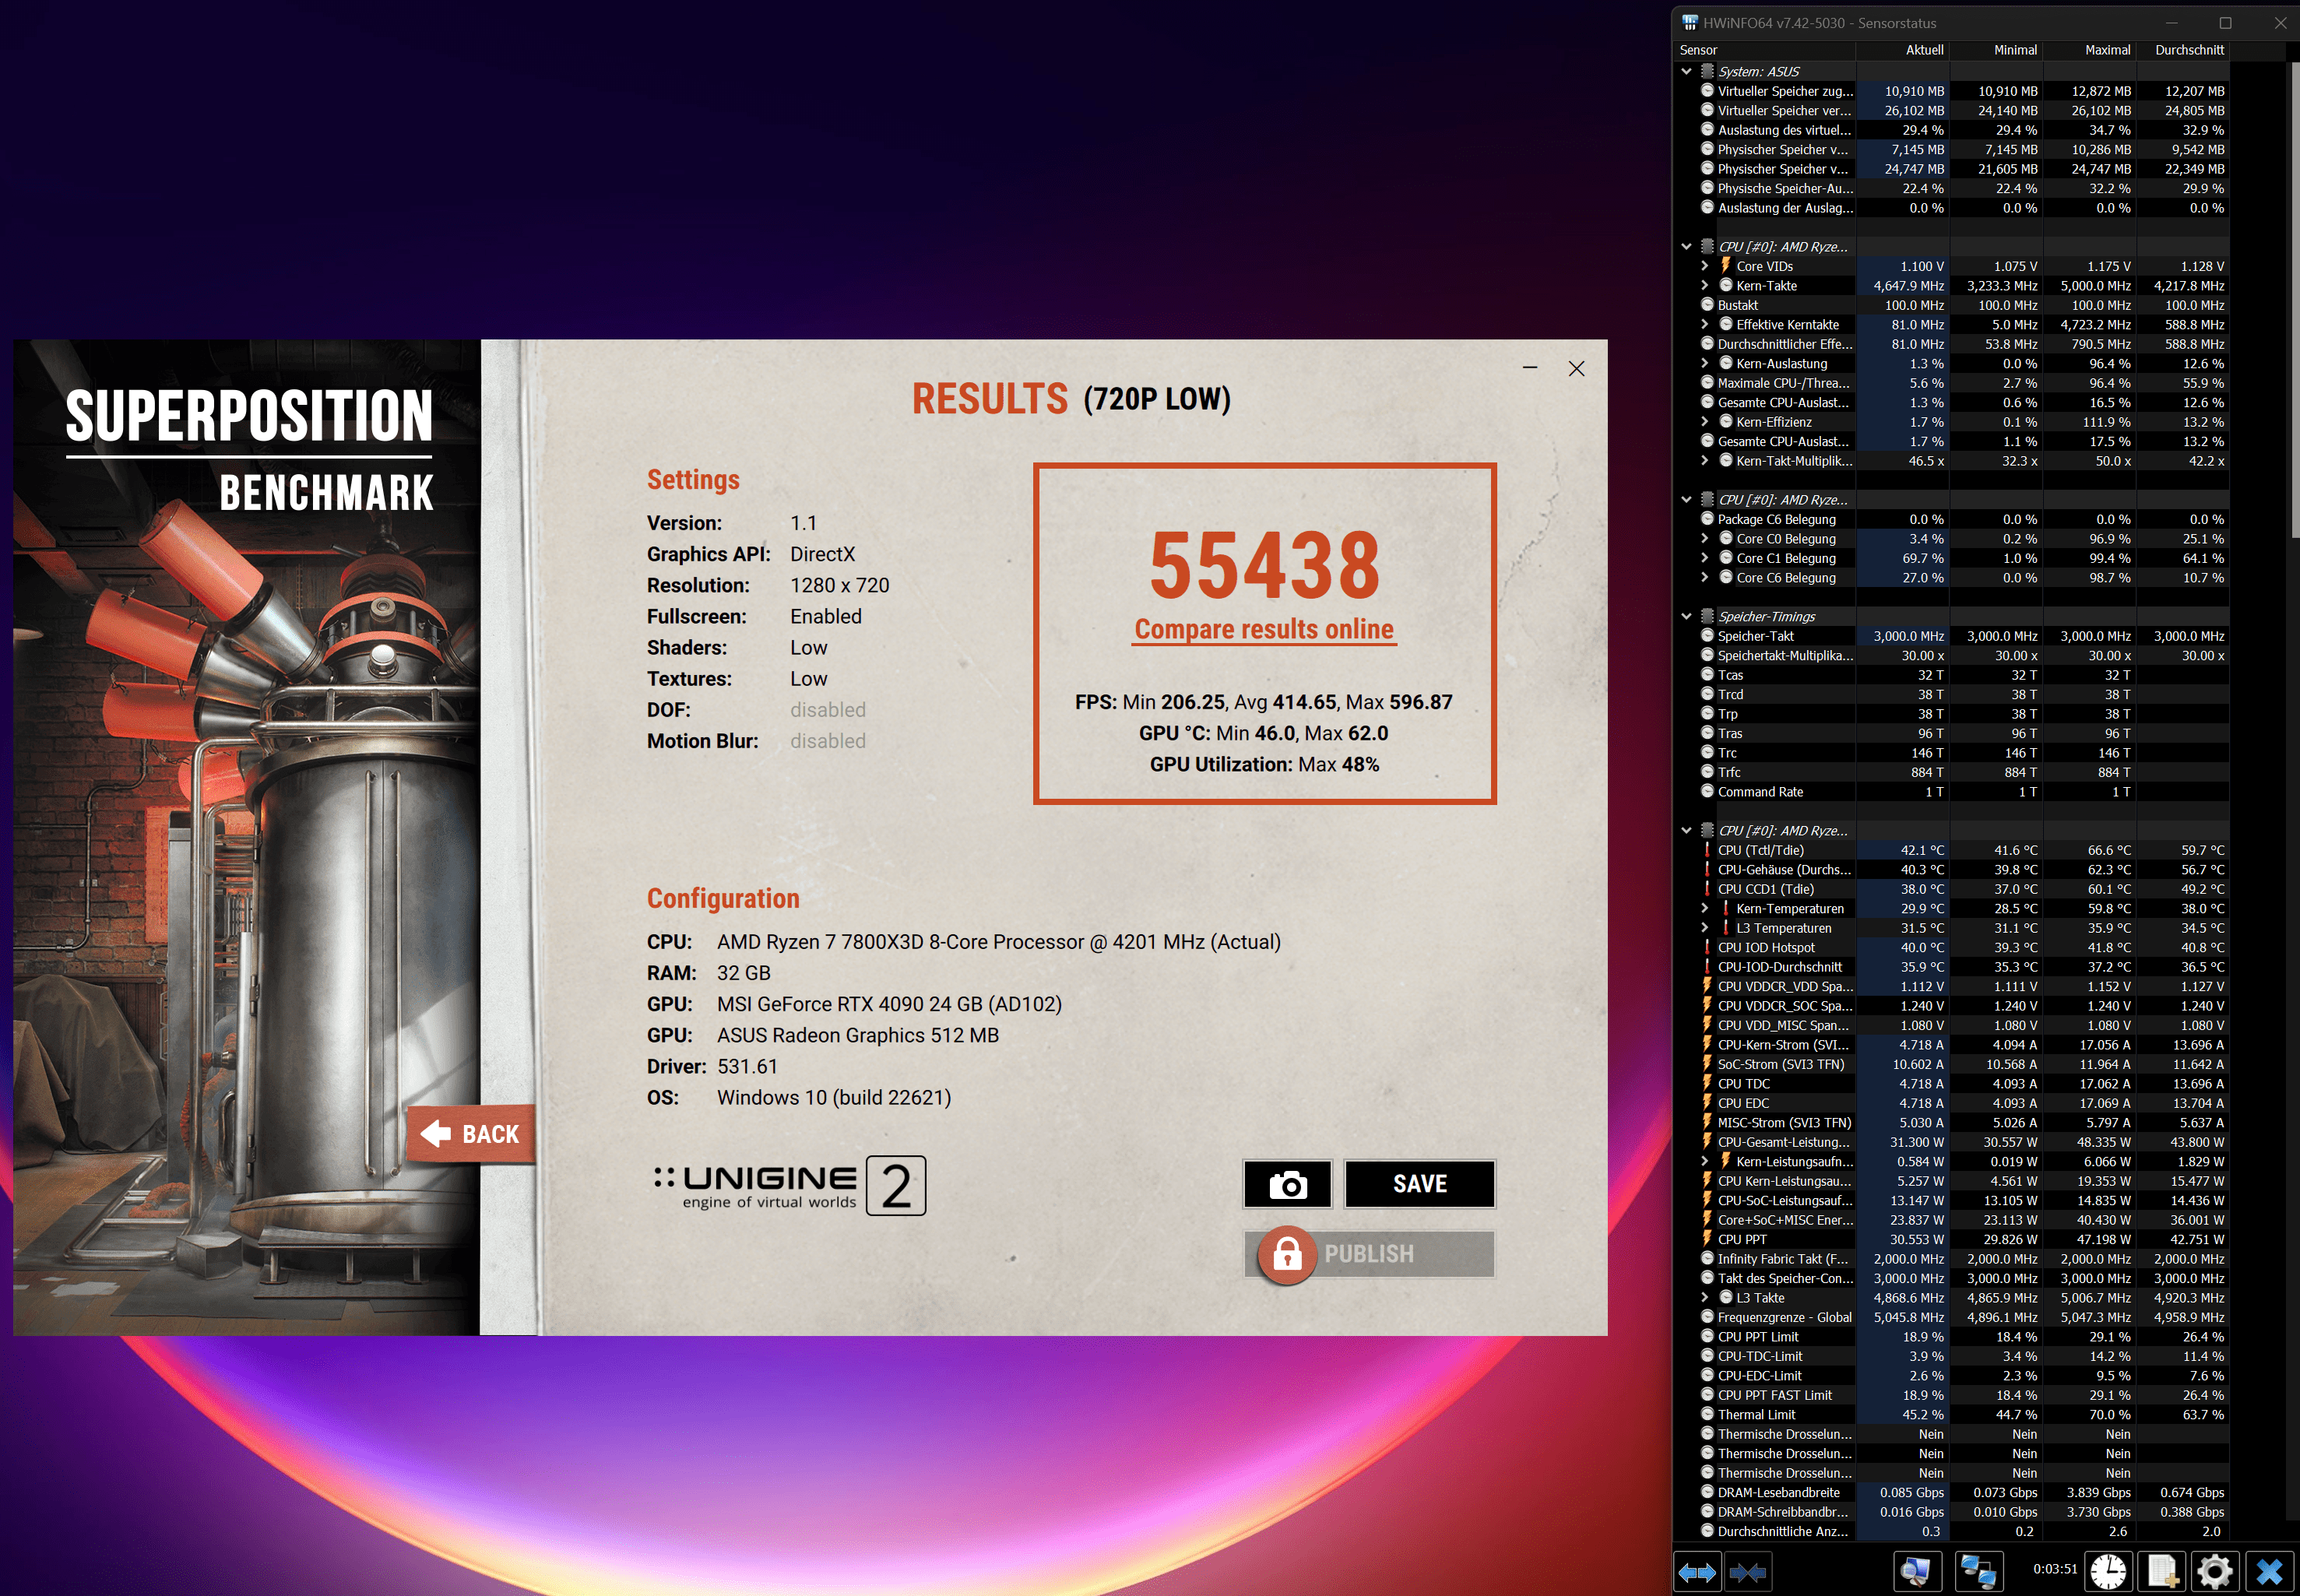This screenshot has width=2300, height=1596.
Task: Click the bolt icon beside CPU TDC
Action: click(1707, 1083)
